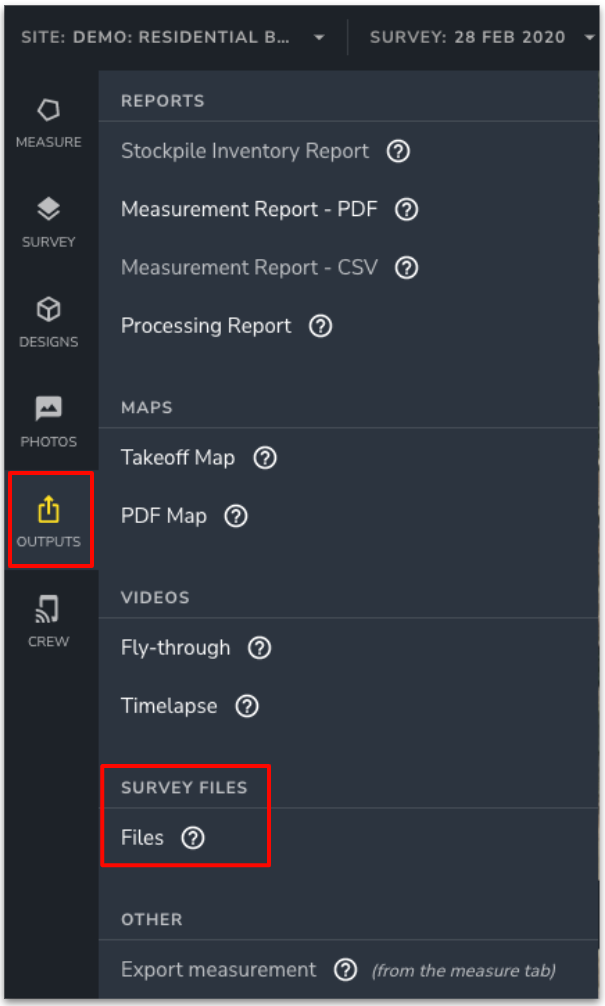Click the Files help question mark
Image resolution: width=605 pixels, height=1006 pixels.
pos(192,838)
